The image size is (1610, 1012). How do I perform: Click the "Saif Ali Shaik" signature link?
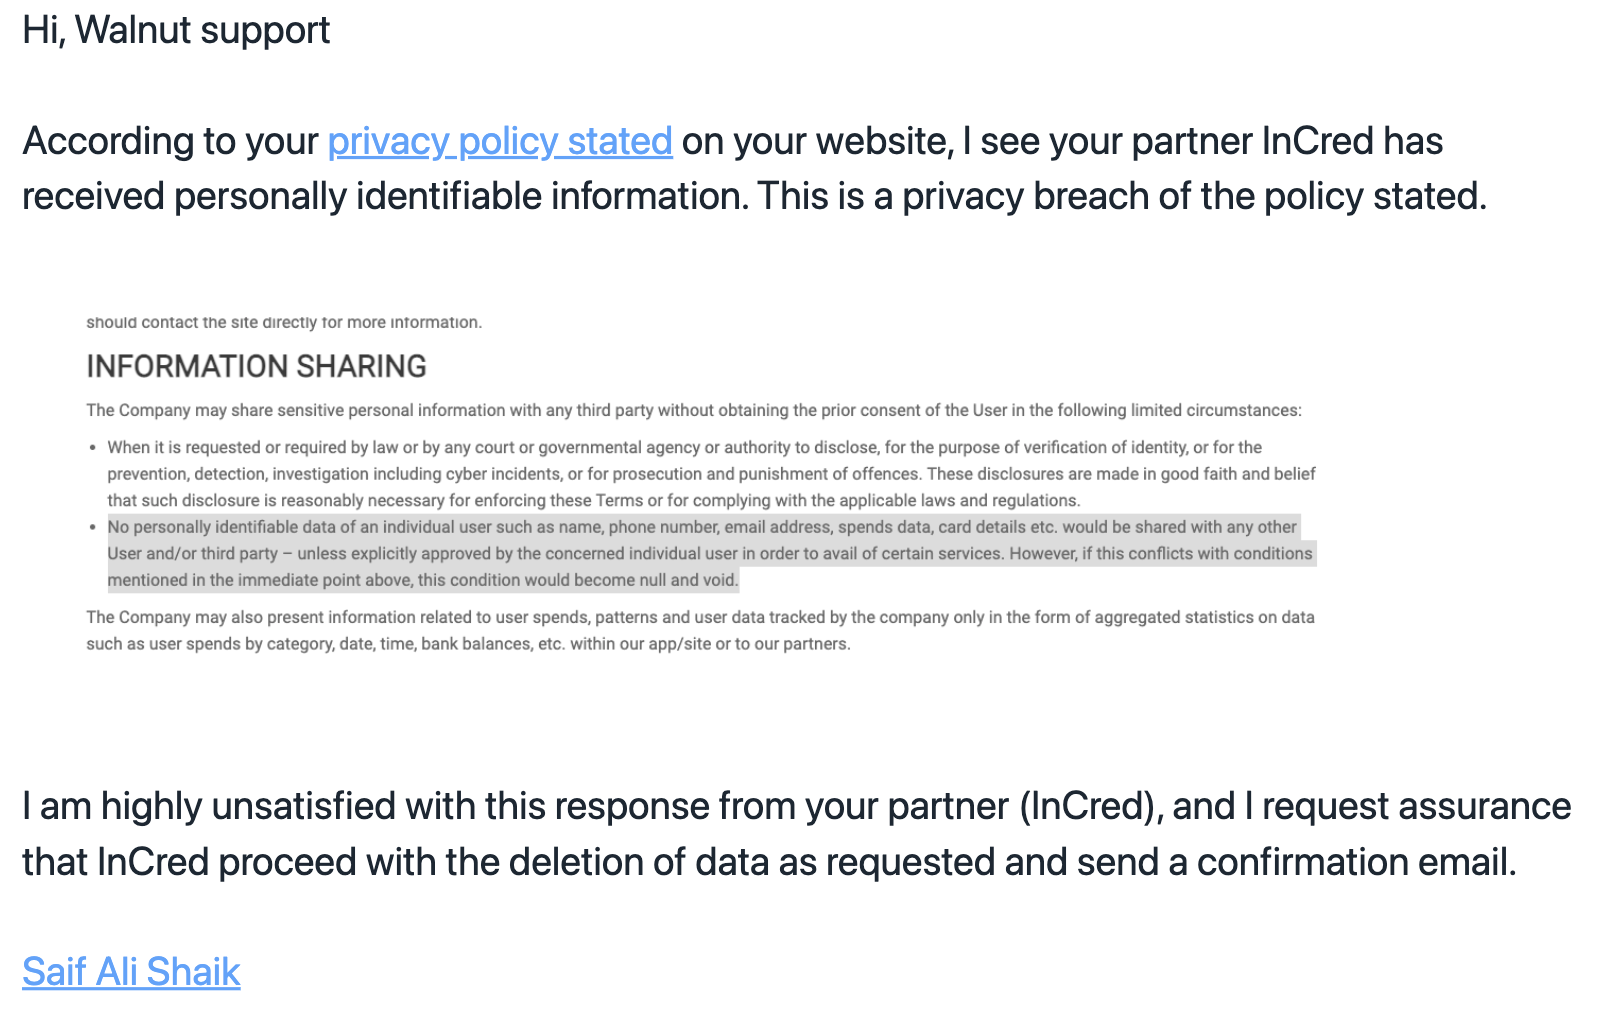point(131,971)
